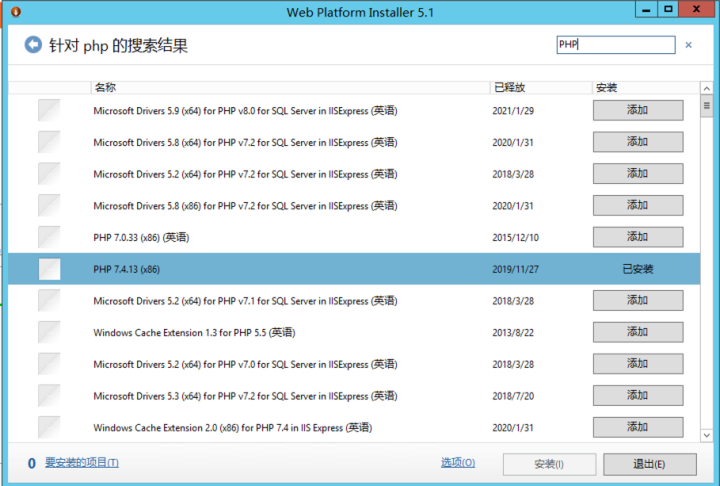This screenshot has width=720, height=486.
Task: Go back using the blue arrow icon
Action: point(33,45)
